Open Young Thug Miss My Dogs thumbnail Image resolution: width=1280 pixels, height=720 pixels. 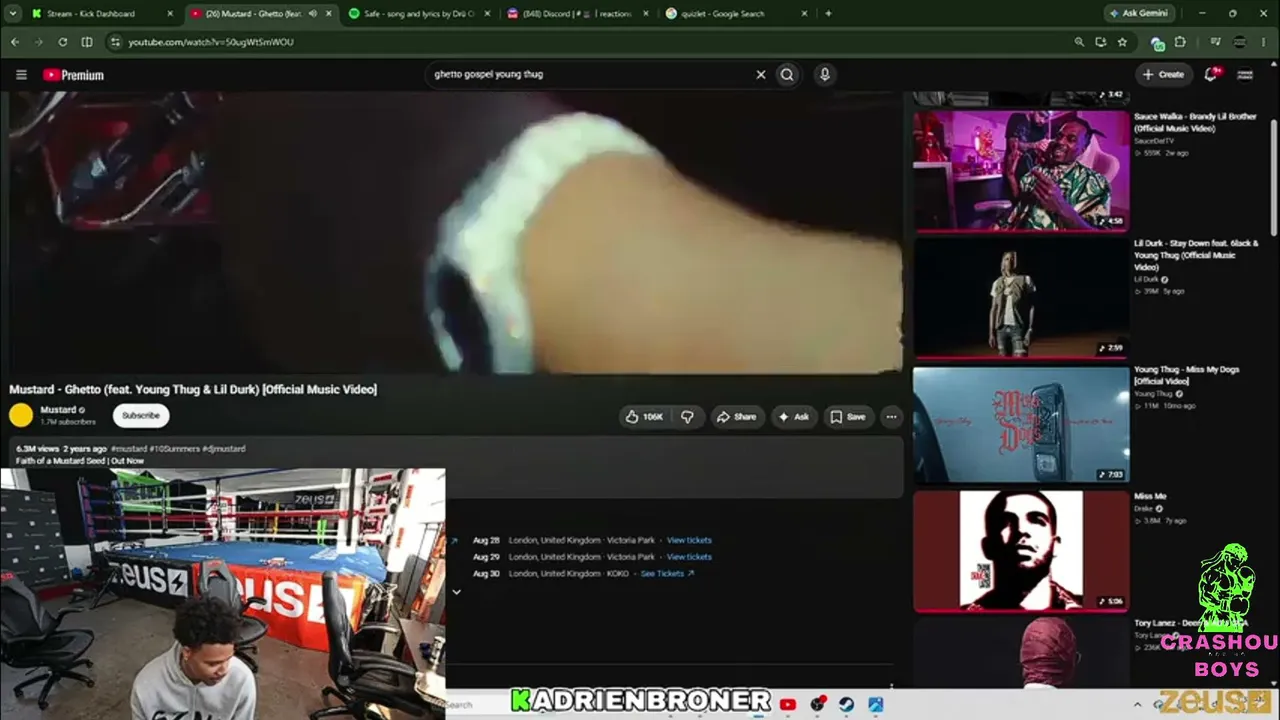(x=1021, y=424)
